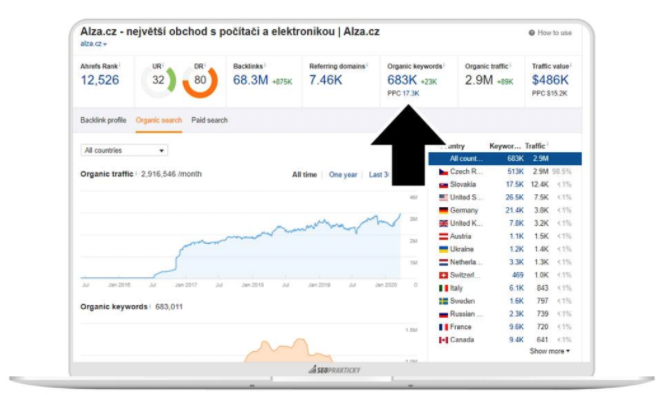The image size is (667, 395).
Task: Click the DR 80 gauge
Action: (200, 80)
